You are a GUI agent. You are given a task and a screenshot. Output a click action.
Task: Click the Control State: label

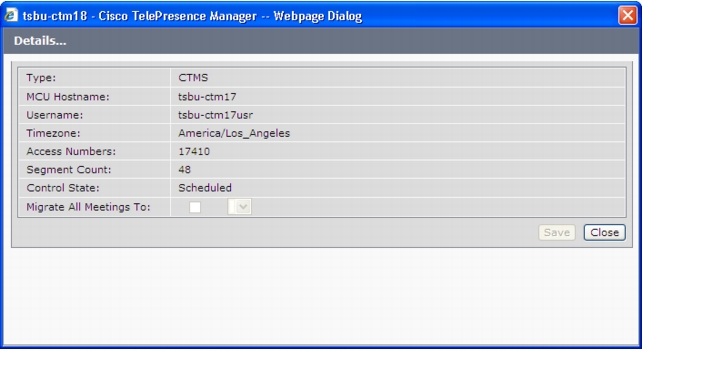point(63,188)
